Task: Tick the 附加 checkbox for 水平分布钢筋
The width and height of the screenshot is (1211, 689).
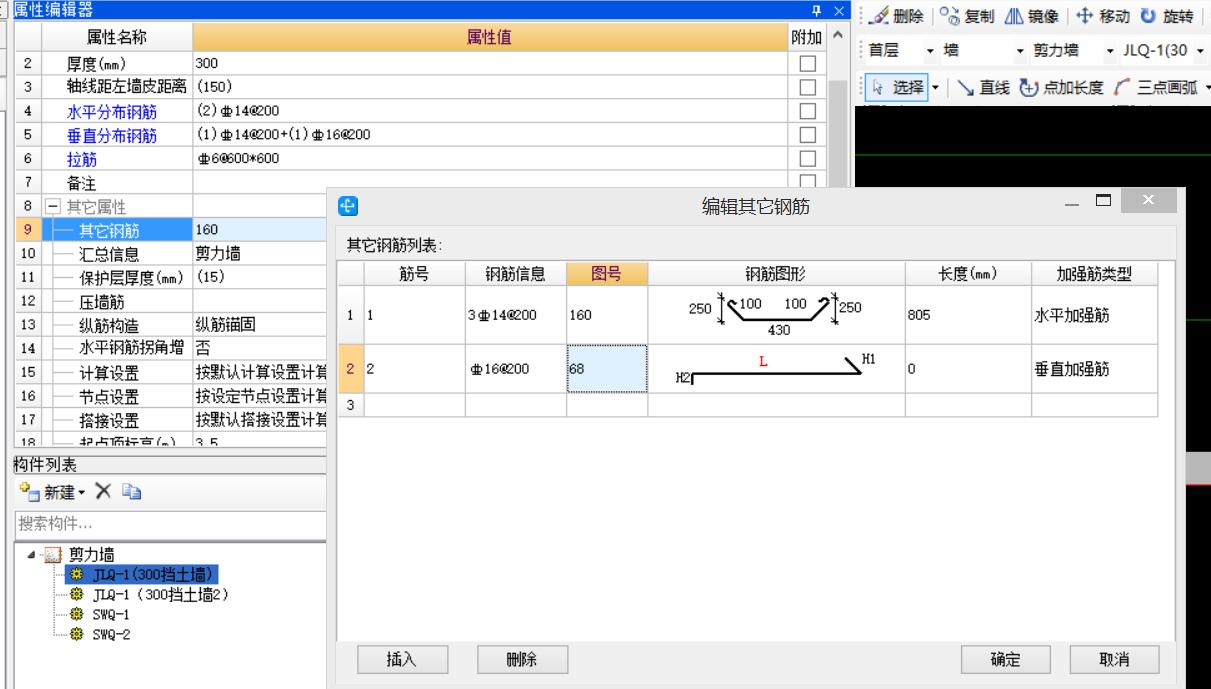Action: pyautogui.click(x=810, y=111)
